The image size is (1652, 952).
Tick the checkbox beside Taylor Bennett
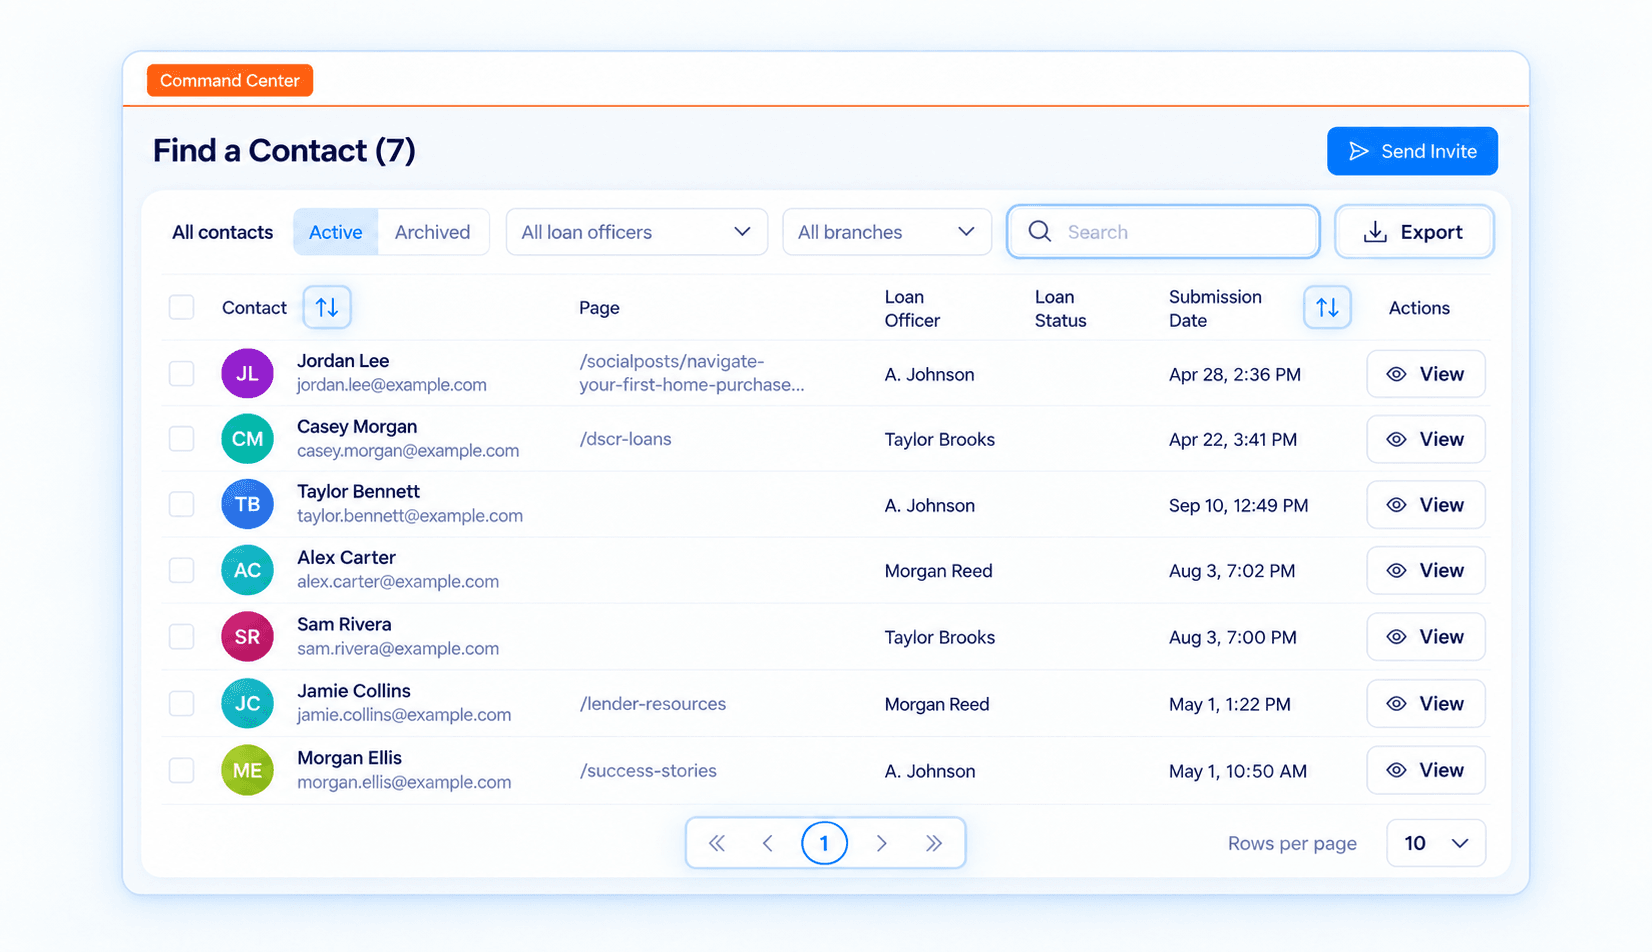click(181, 504)
